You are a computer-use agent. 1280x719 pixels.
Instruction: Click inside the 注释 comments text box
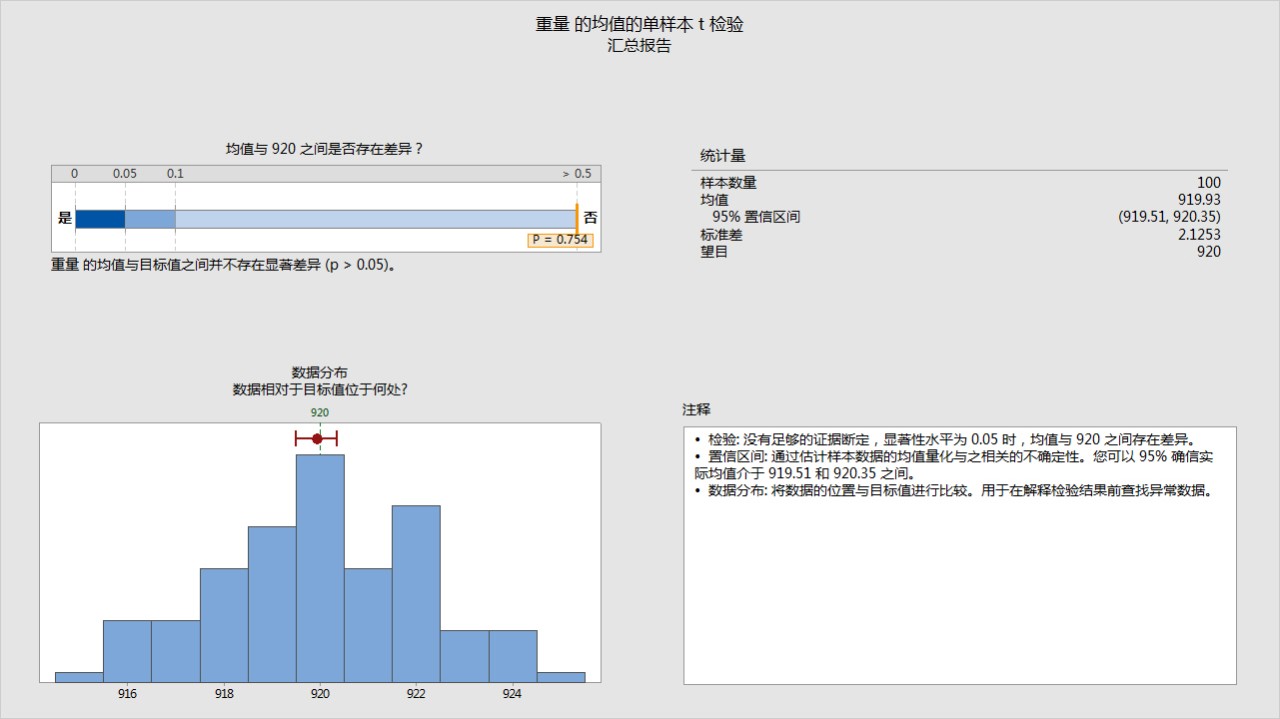point(959,580)
